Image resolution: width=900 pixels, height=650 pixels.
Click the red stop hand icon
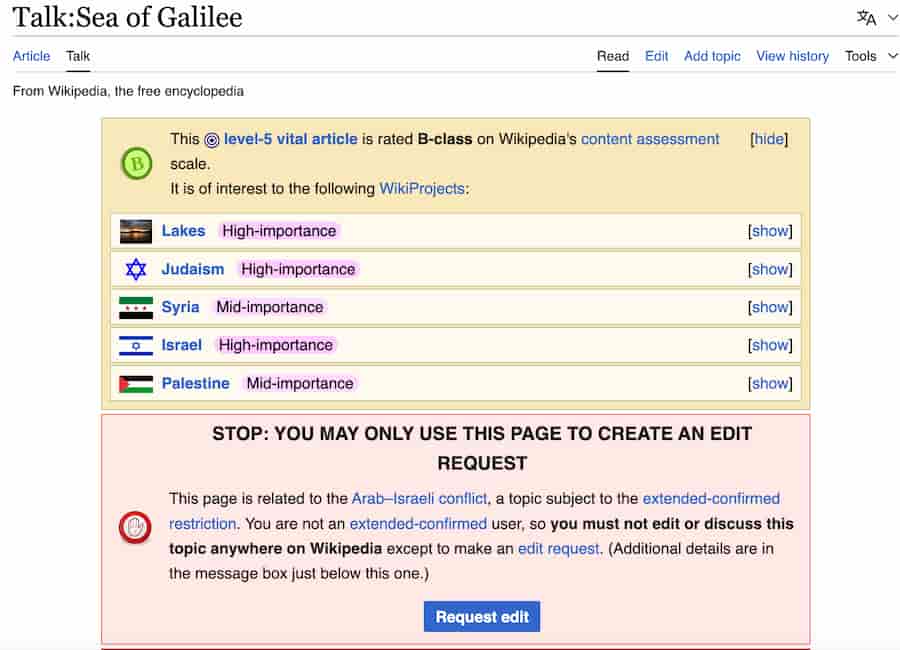pos(135,527)
